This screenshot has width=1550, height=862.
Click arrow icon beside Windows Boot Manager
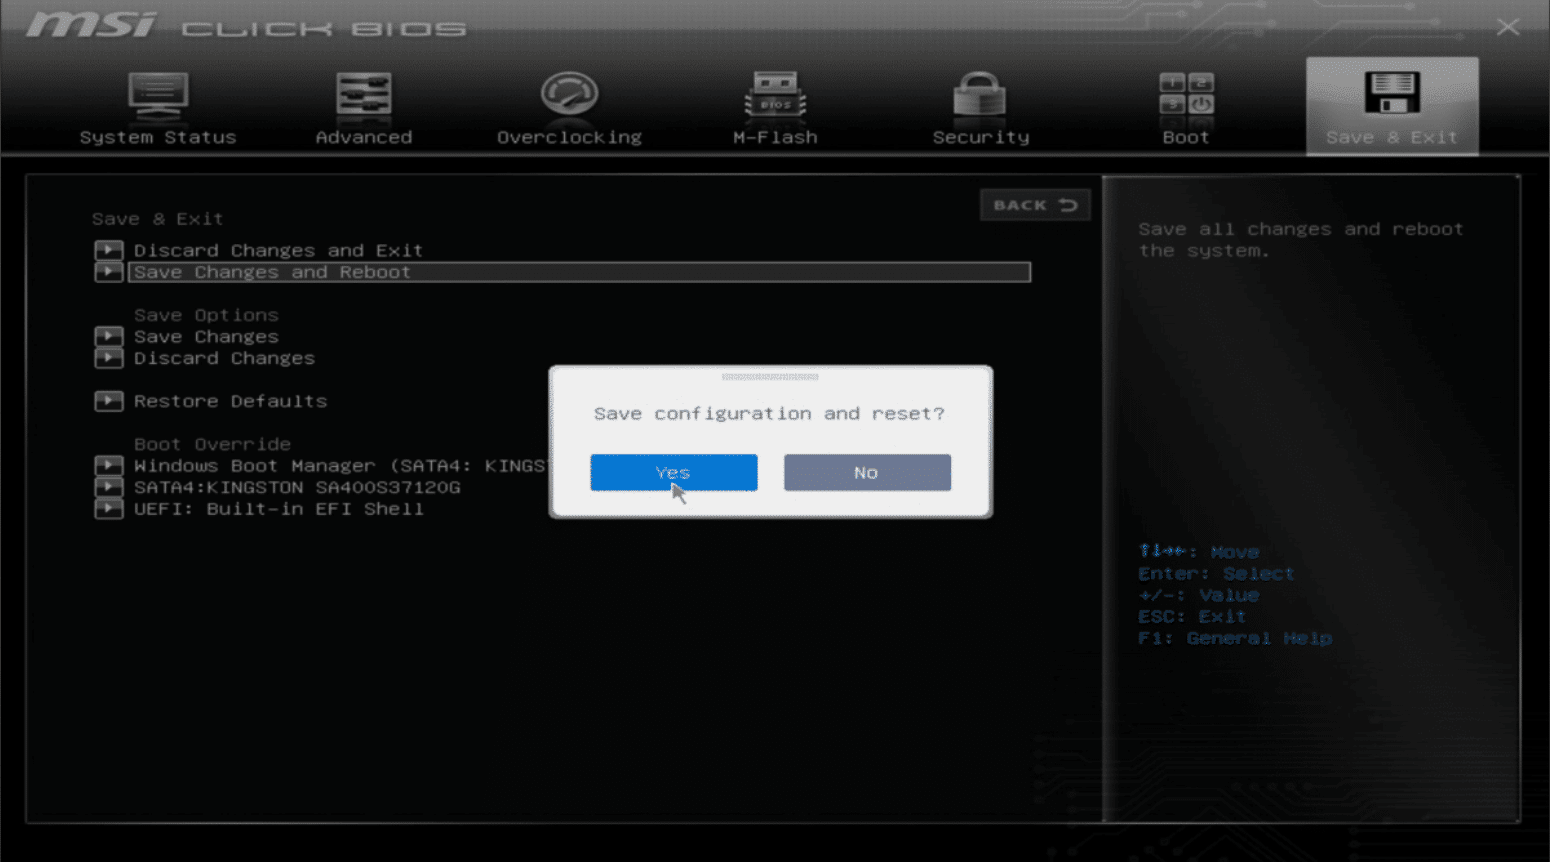(x=109, y=466)
